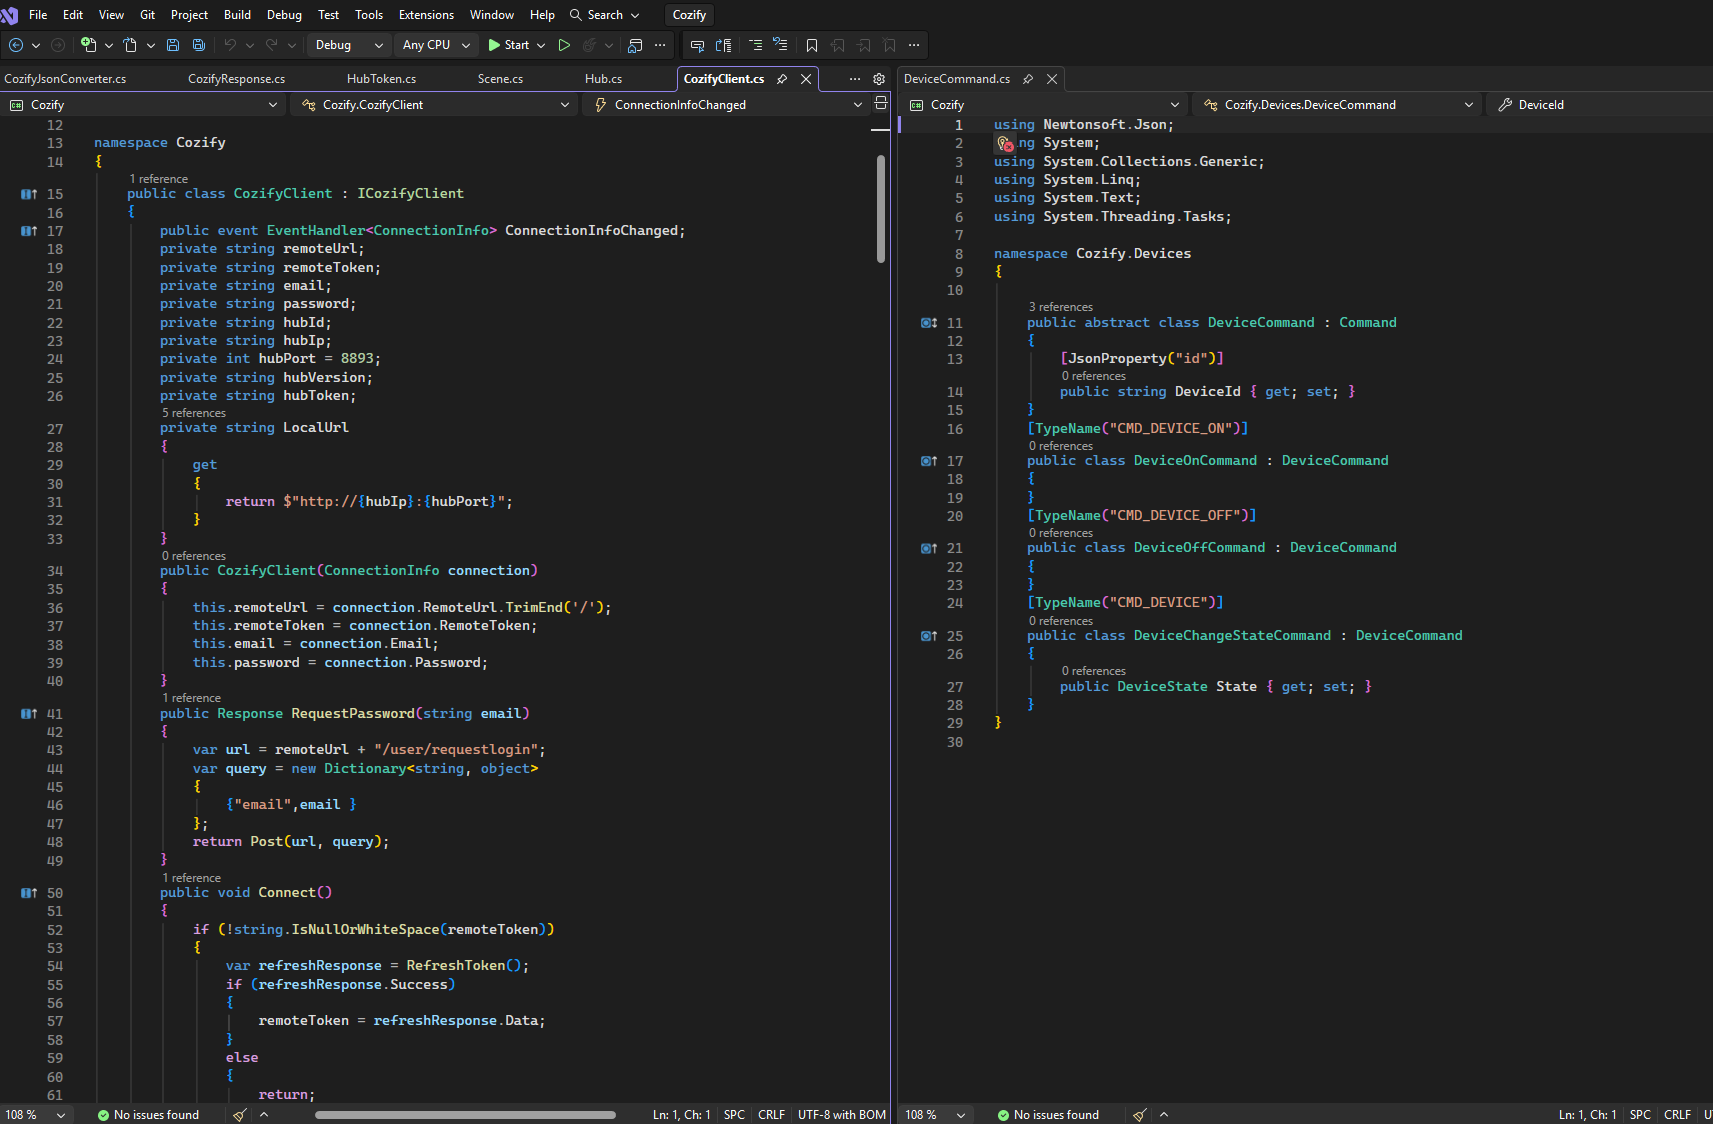Open the Cozify project dropdown in right pane
Image resolution: width=1713 pixels, height=1124 pixels.
coord(1044,105)
